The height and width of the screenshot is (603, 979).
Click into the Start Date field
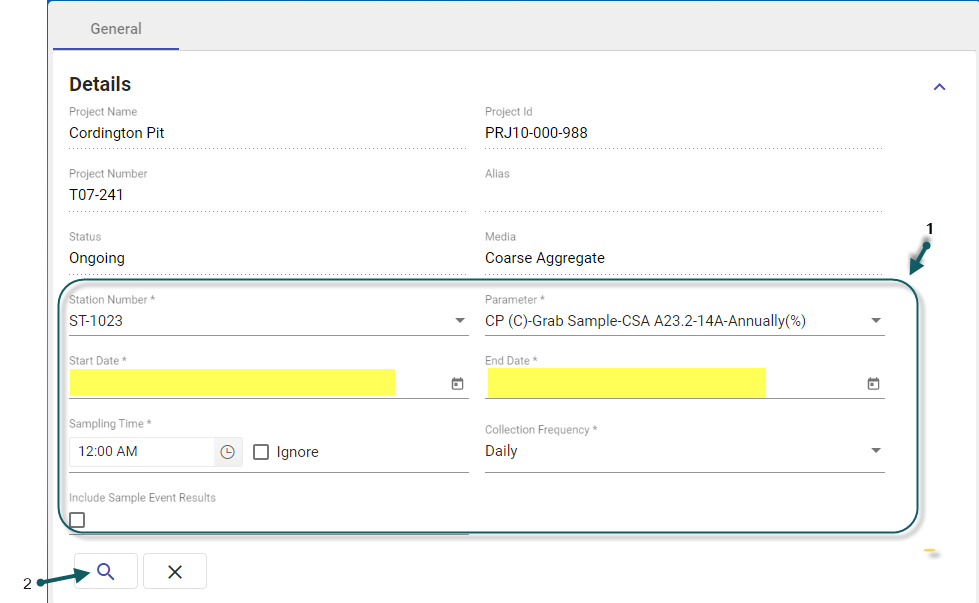click(x=232, y=383)
